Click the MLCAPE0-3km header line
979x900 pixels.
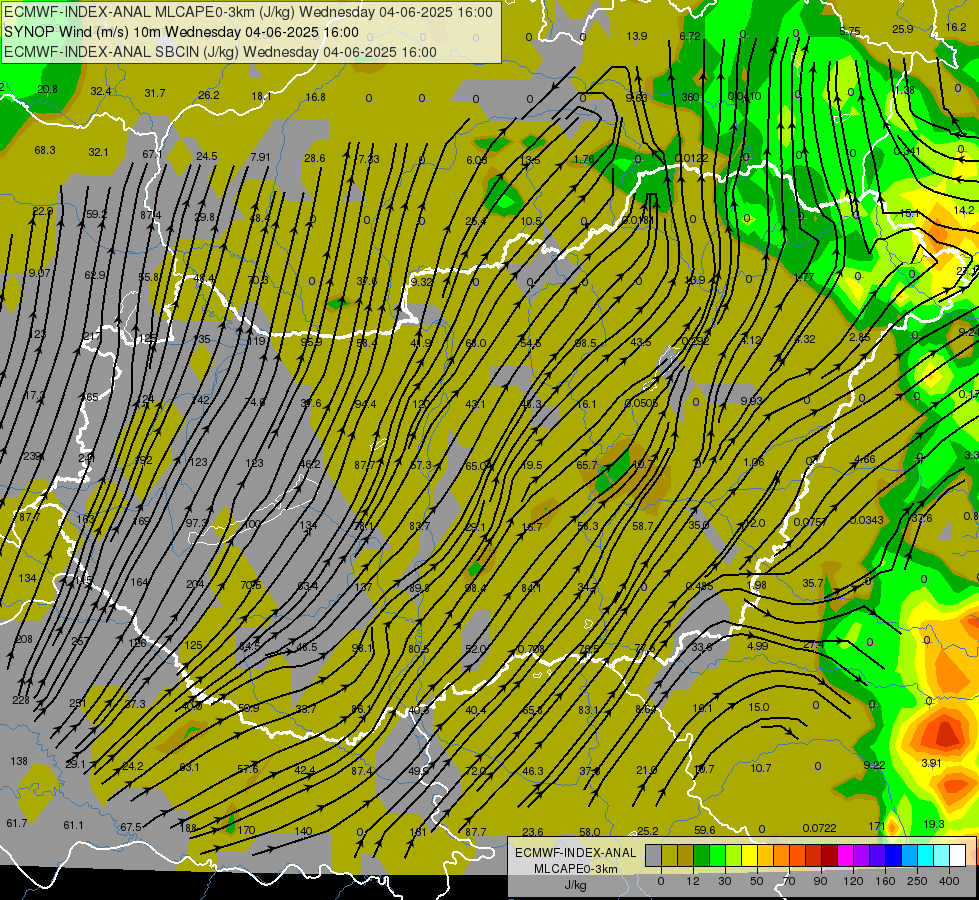point(248,12)
